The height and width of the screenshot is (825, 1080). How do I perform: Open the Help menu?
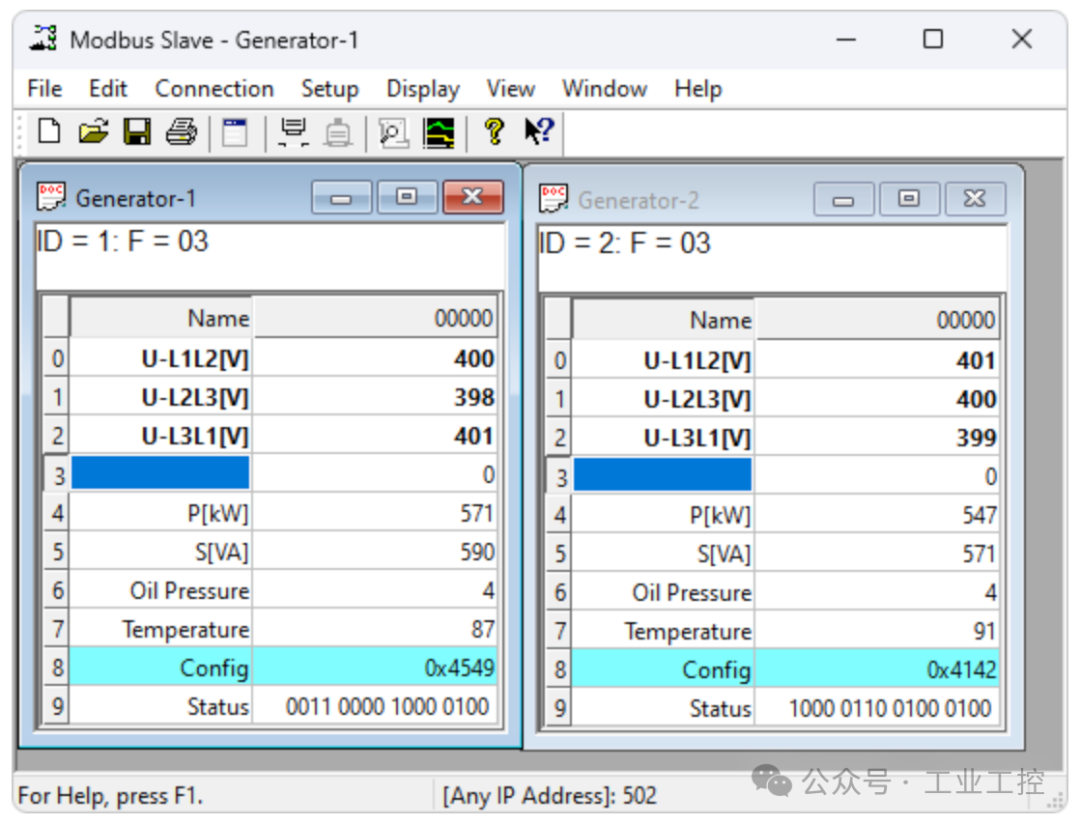[x=698, y=89]
